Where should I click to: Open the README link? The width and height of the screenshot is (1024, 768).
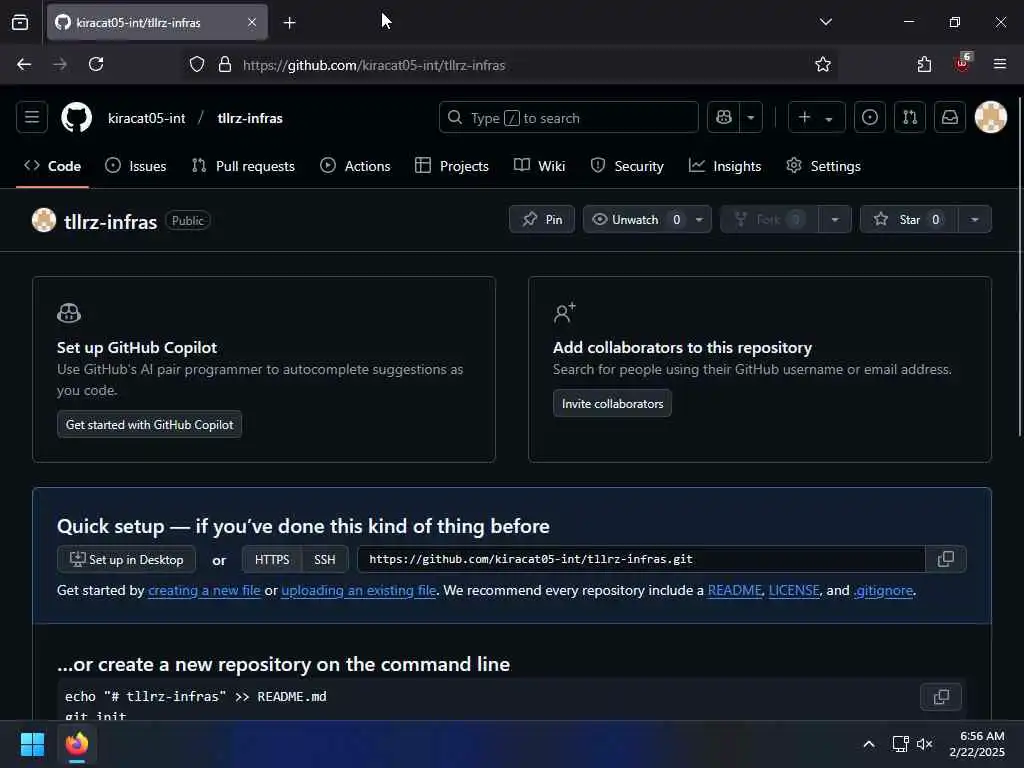(x=735, y=590)
